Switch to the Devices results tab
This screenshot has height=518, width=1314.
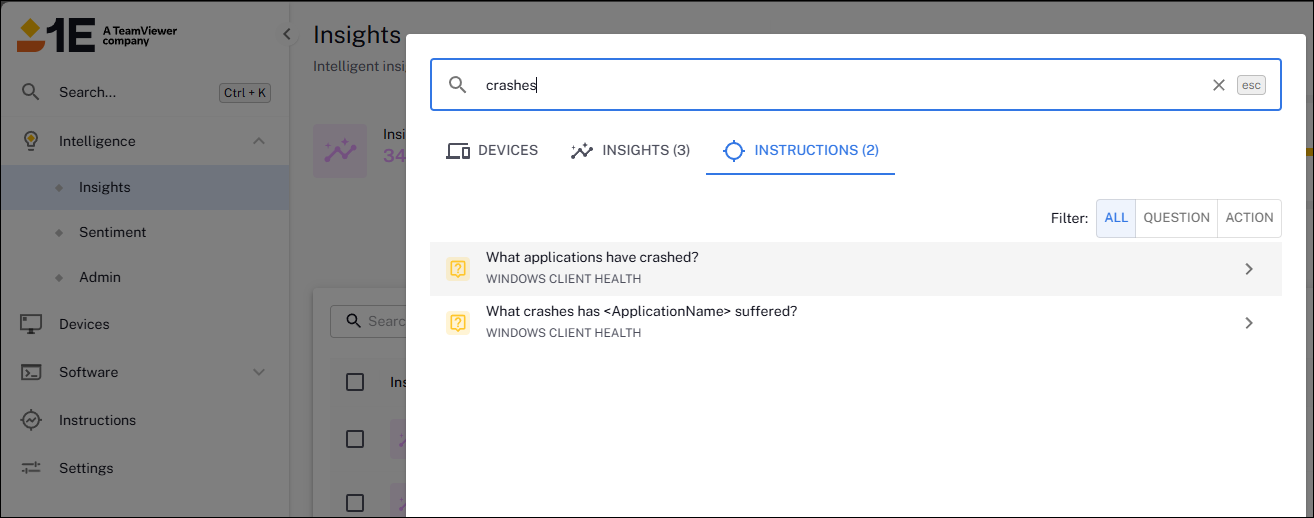click(x=492, y=151)
